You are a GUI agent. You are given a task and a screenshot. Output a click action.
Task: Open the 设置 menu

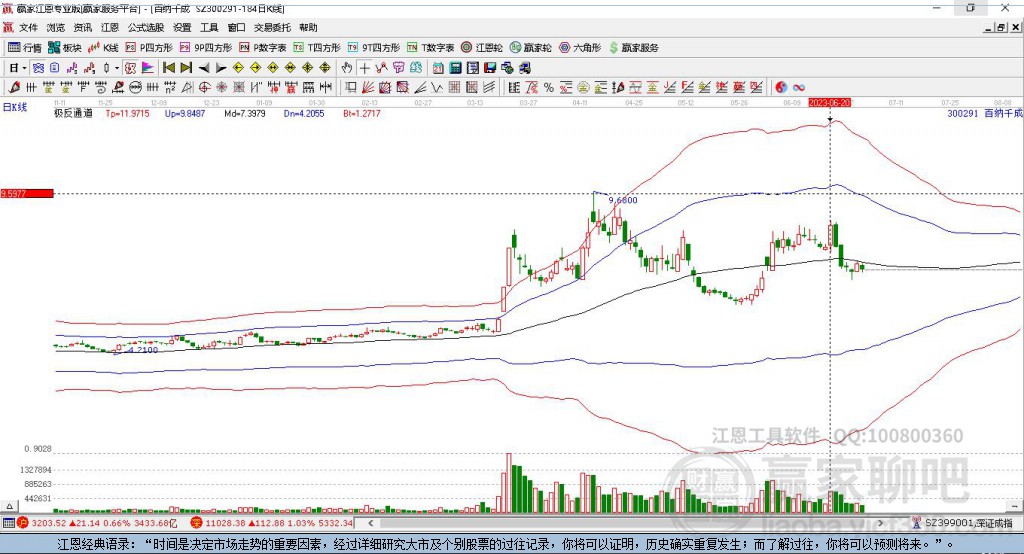[x=182, y=27]
